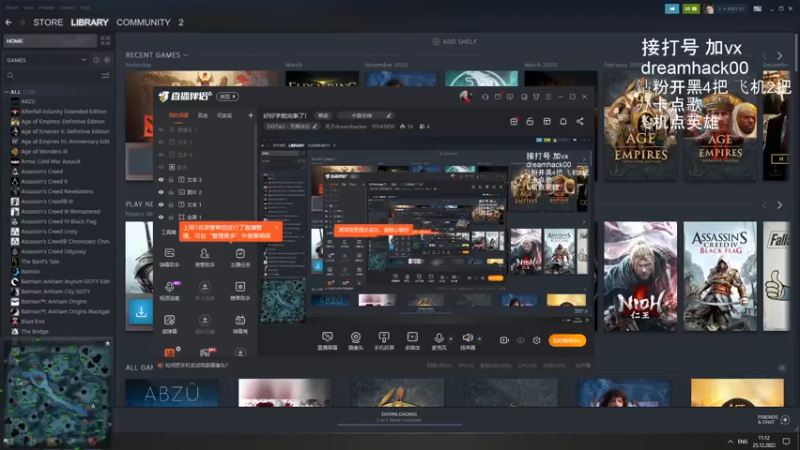Open 弹幕秀 tool
This screenshot has width=800, height=450.
pos(240,324)
